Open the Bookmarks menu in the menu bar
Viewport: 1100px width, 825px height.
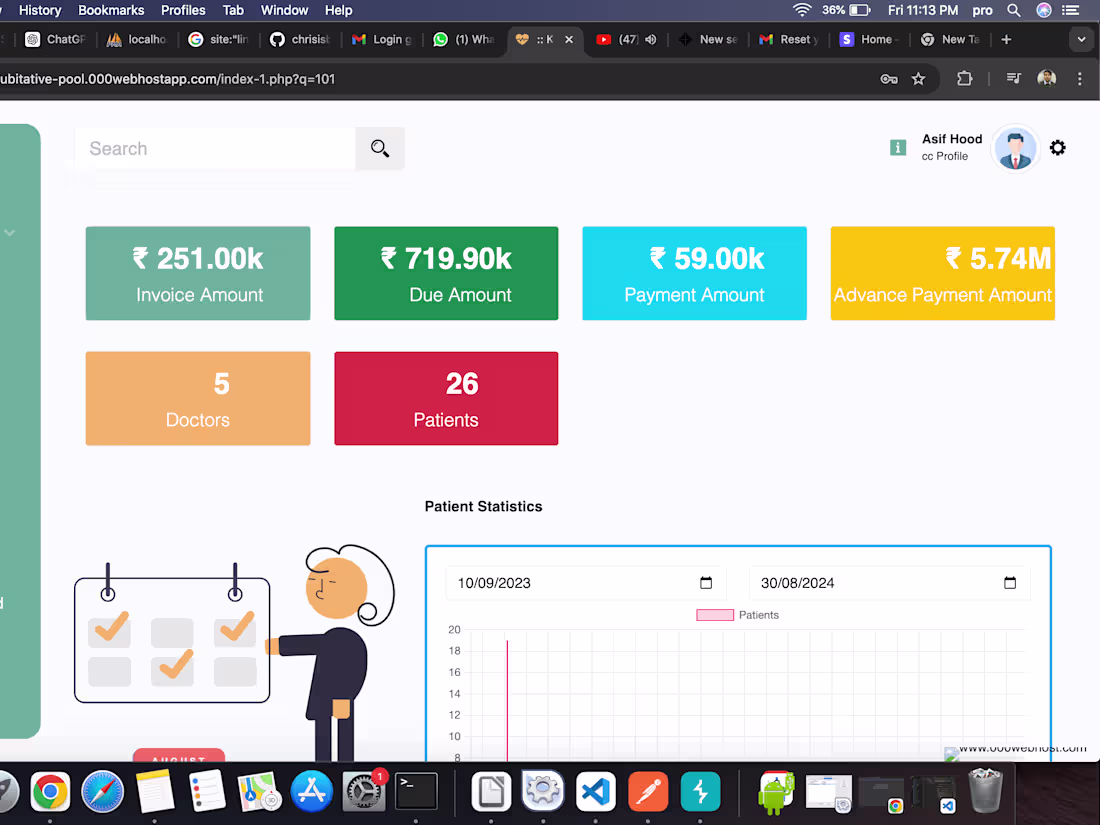111,10
